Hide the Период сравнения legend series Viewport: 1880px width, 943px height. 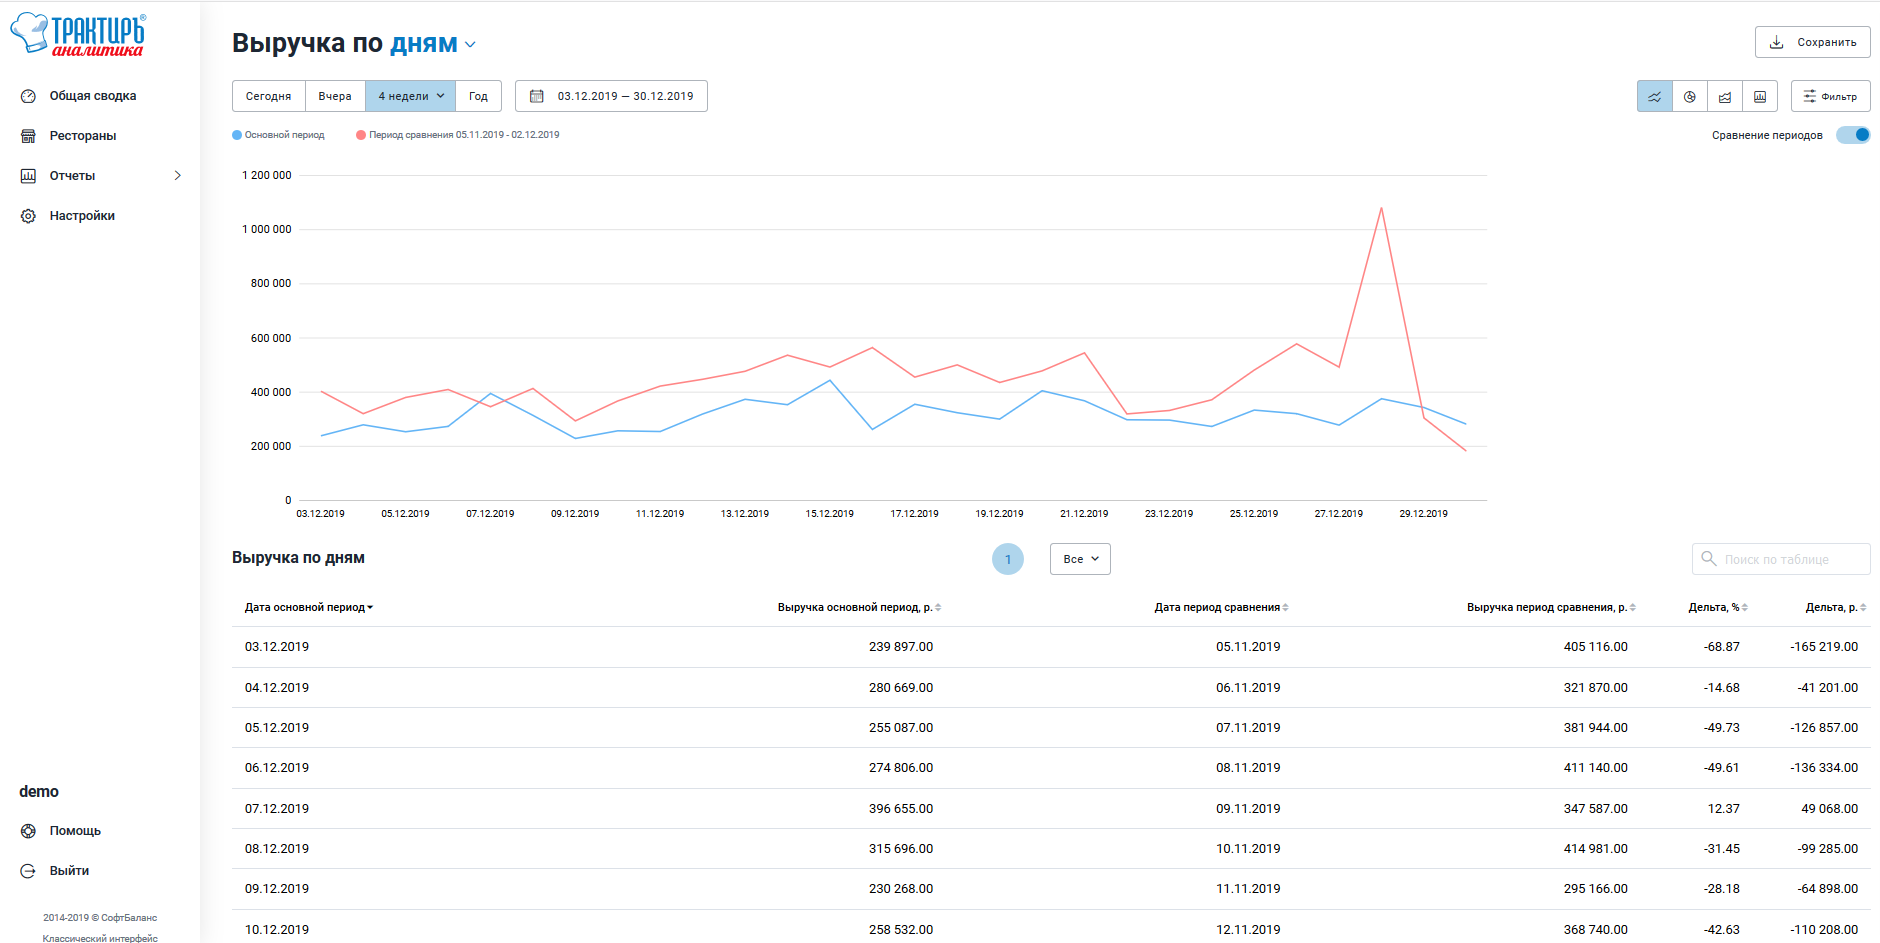(x=458, y=135)
